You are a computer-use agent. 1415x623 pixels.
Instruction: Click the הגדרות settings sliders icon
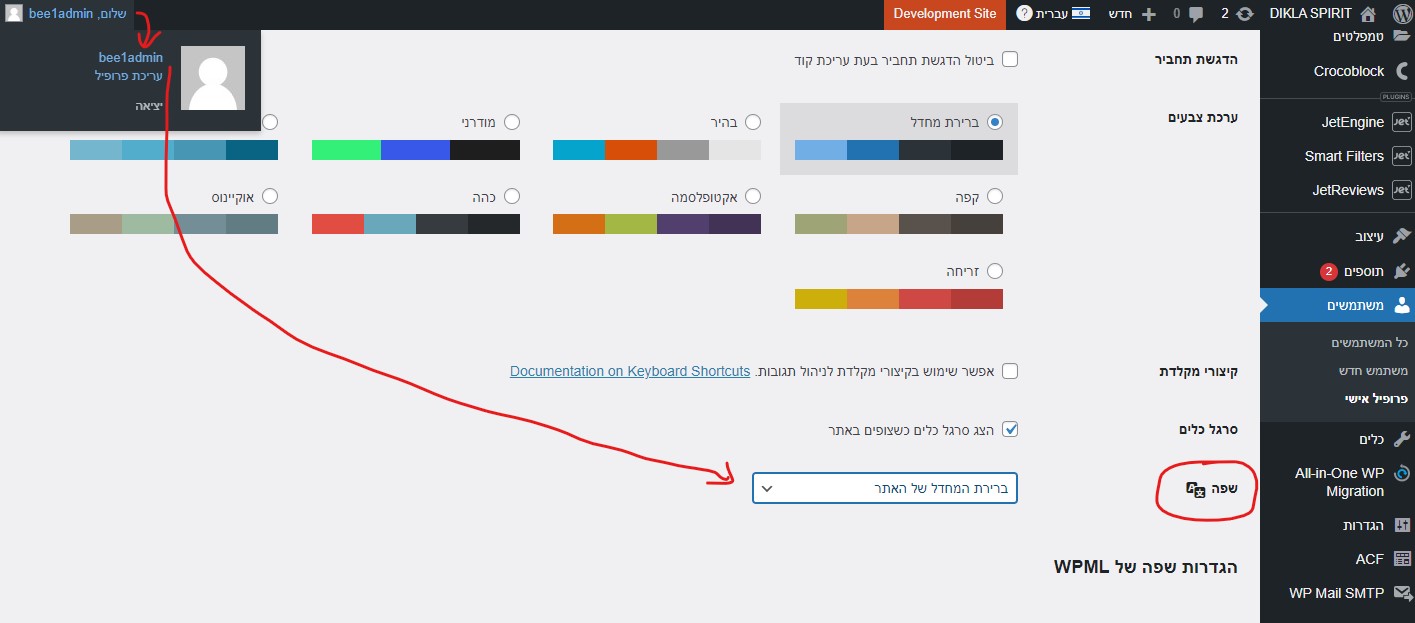[1401, 525]
